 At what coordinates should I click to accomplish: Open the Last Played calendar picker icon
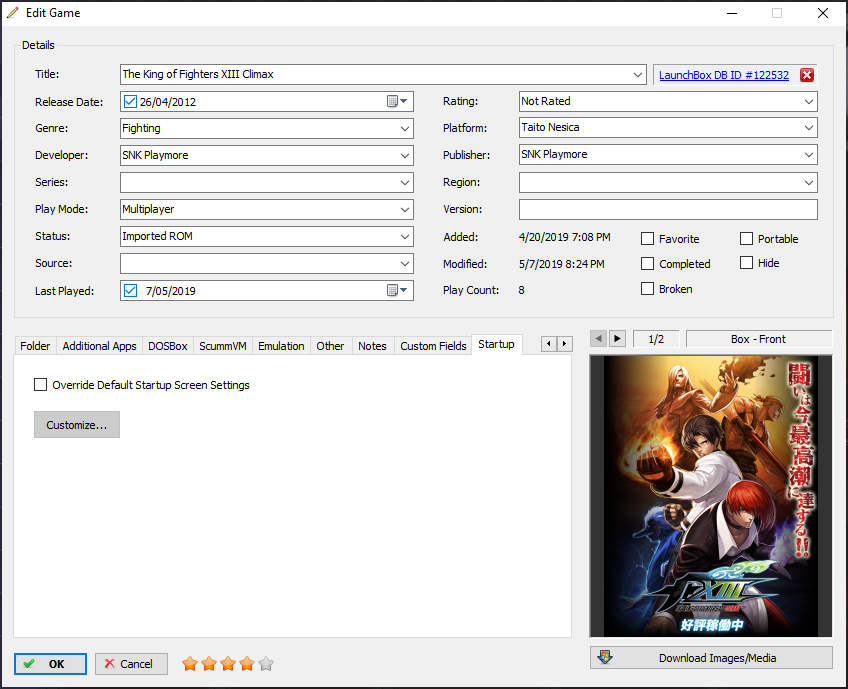coord(397,290)
